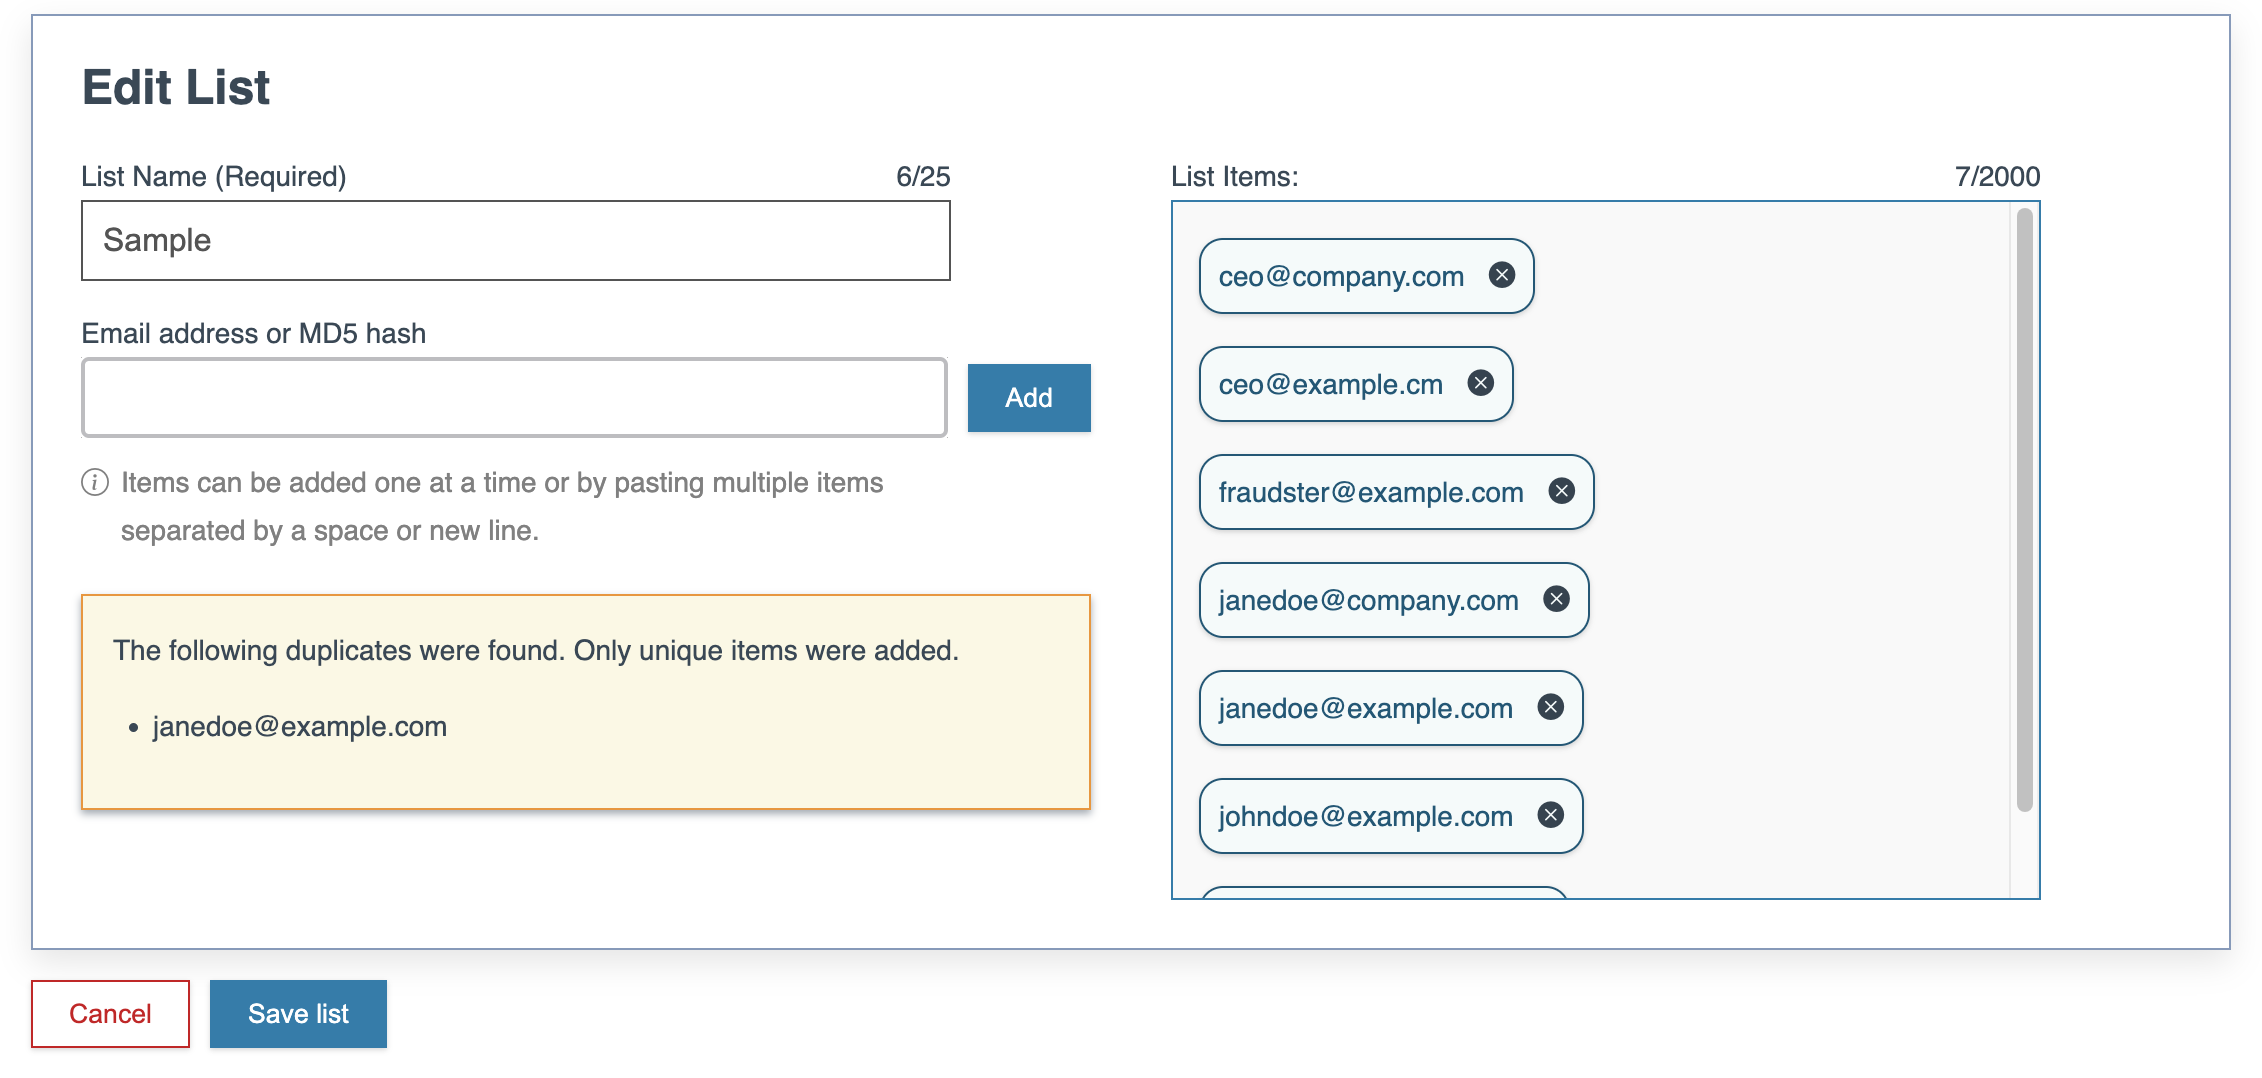2262x1078 pixels.
Task: Remove ceo@company.com from list items
Action: click(1501, 275)
